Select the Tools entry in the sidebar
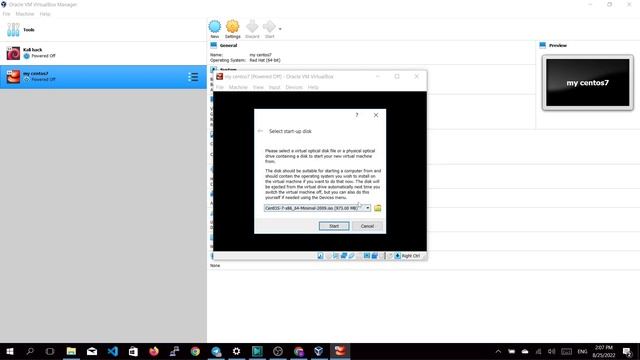 pyautogui.click(x=103, y=30)
